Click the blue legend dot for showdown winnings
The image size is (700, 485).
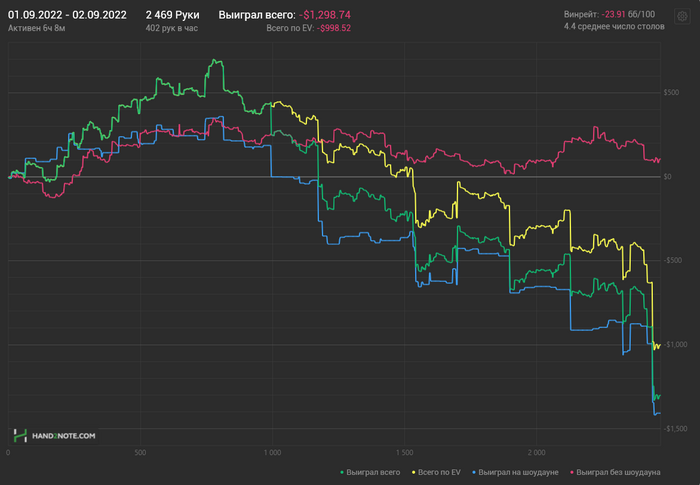click(474, 472)
